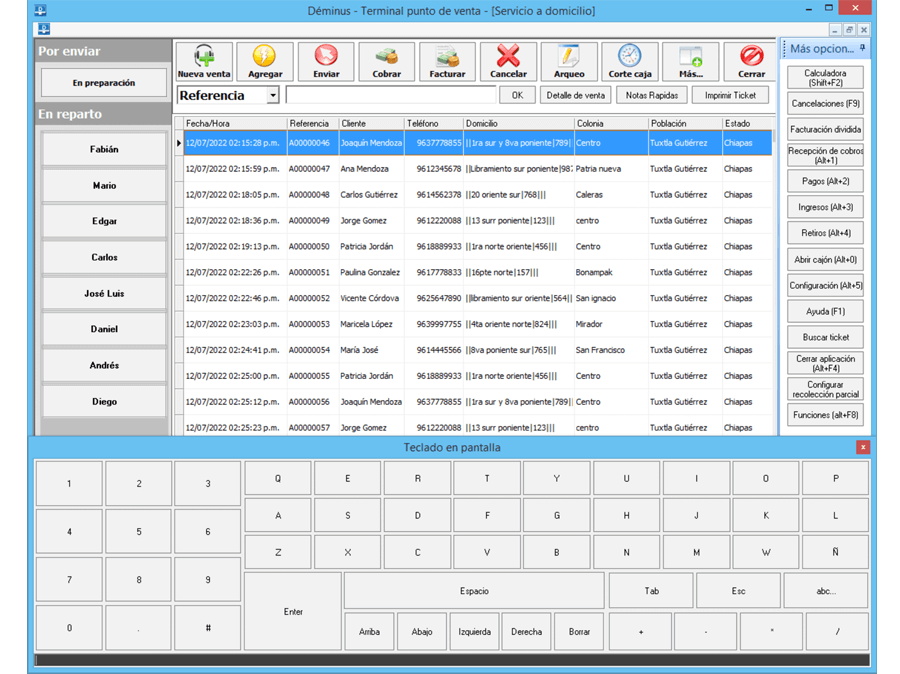Tap the Tab key on the on-screen keyboard

tap(651, 591)
